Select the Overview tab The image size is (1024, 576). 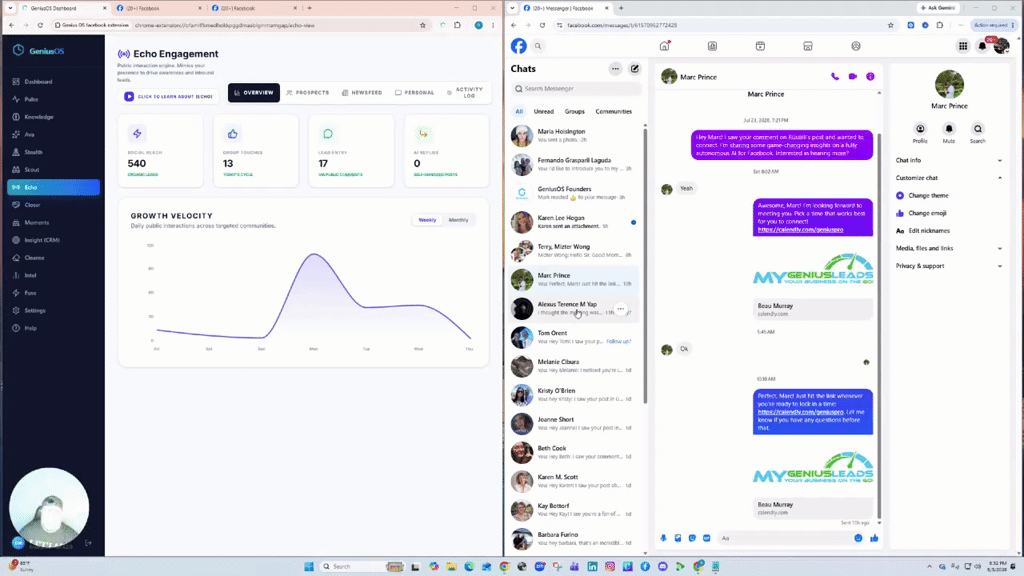[x=254, y=93]
